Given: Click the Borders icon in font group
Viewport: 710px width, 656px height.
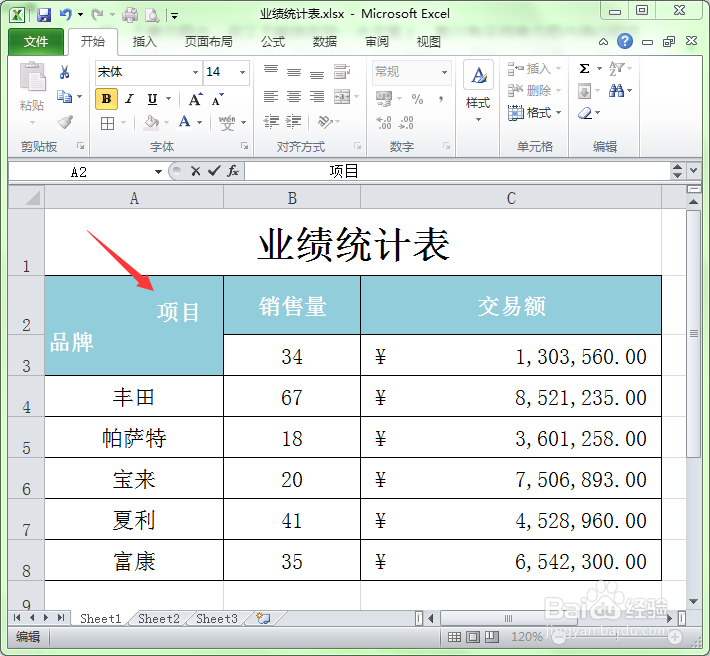Looking at the screenshot, I should [x=107, y=123].
